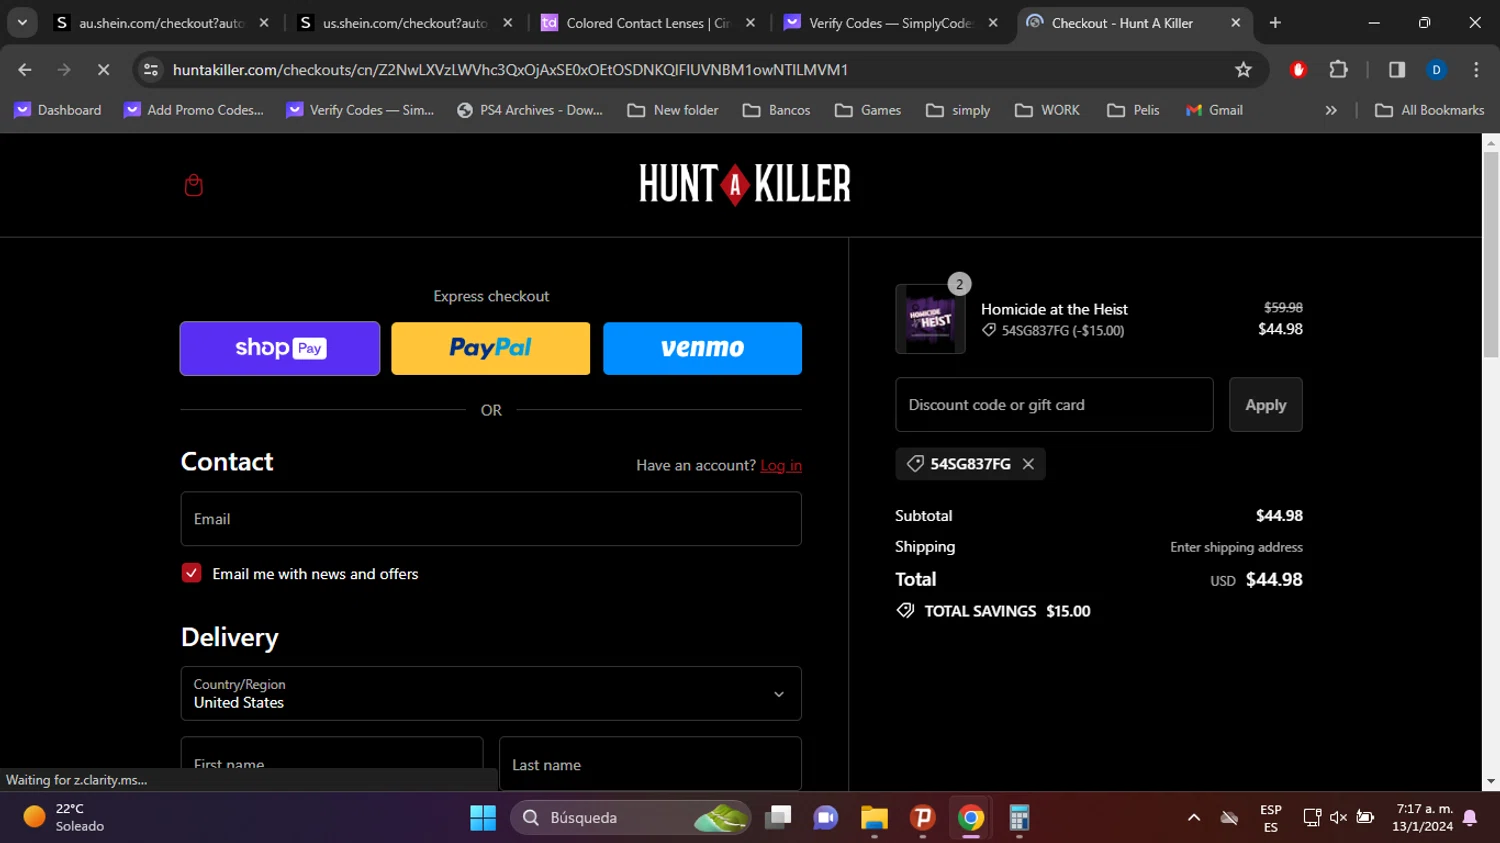Screen dimensions: 1500x843
Task: Open the Extensions puzzle menu
Action: click(x=1338, y=70)
